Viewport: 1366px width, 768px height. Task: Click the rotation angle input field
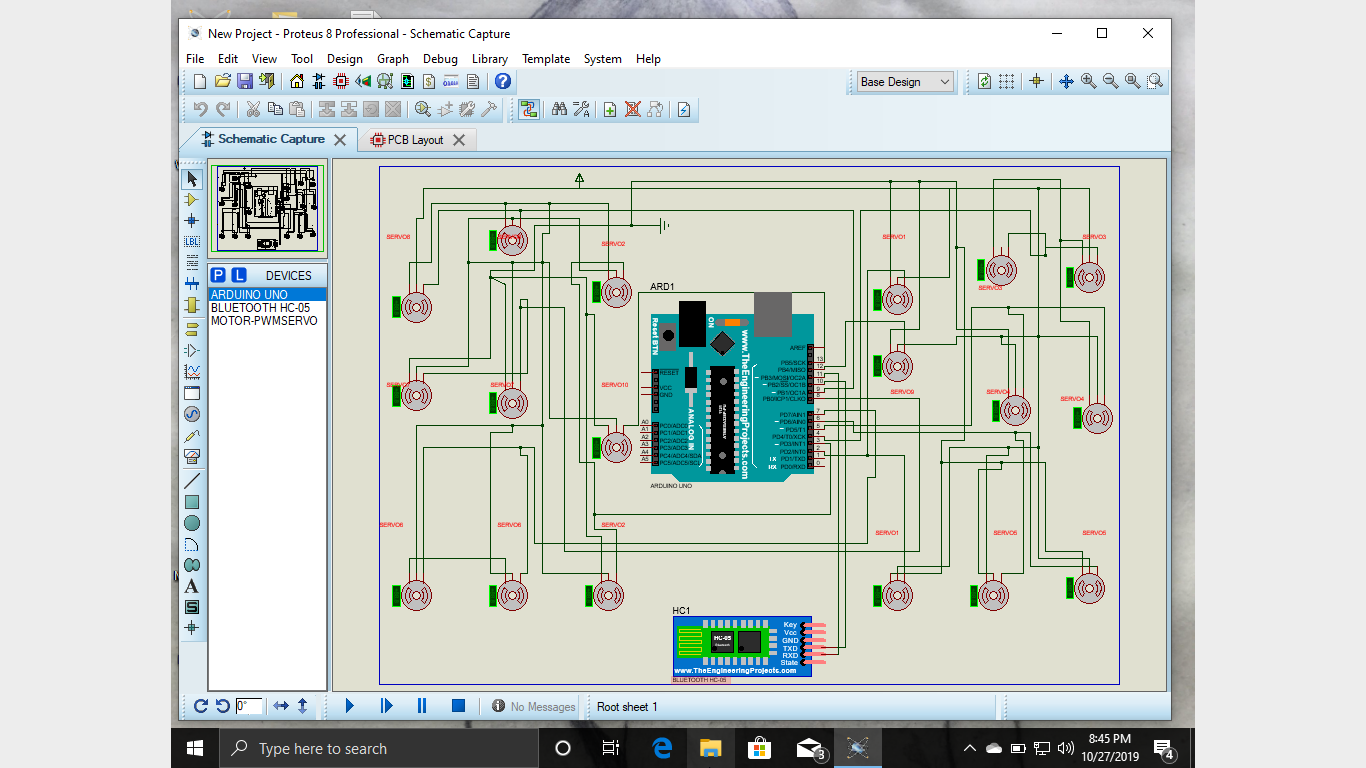click(249, 706)
